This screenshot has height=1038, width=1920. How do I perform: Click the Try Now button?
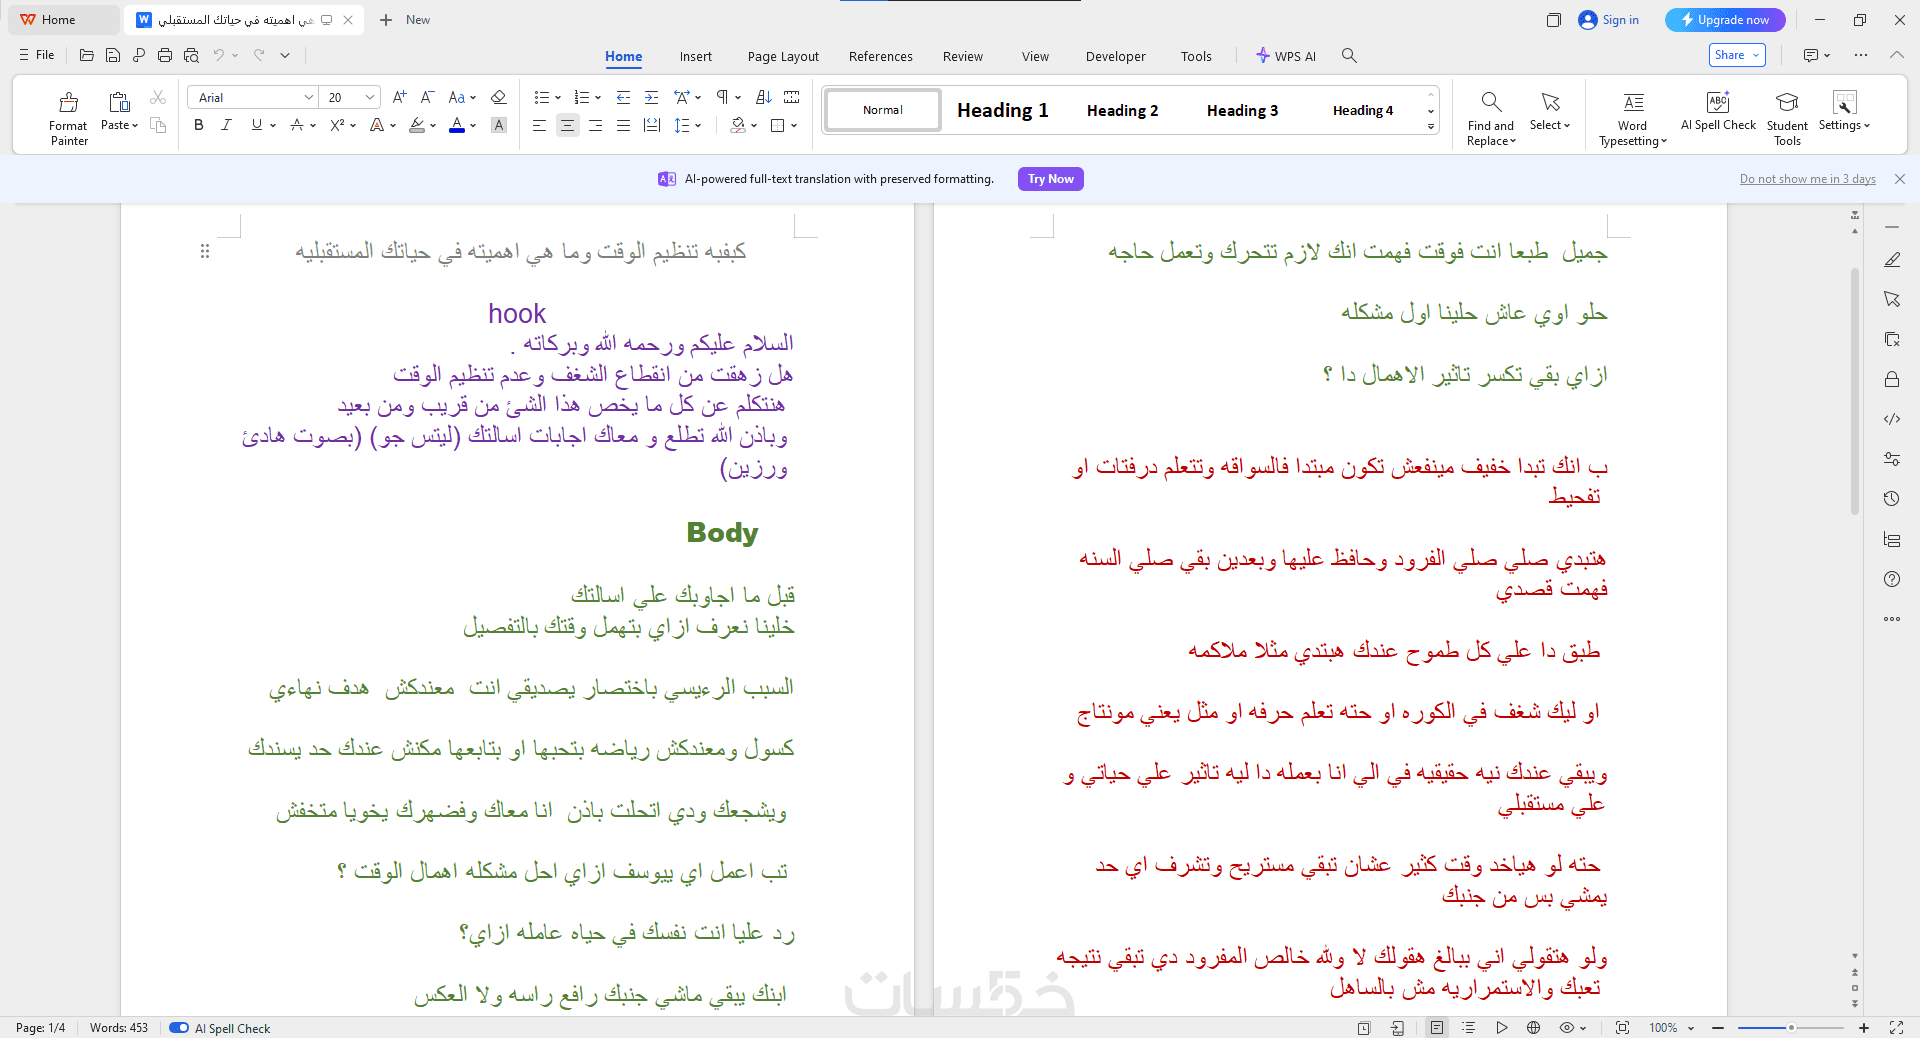point(1051,179)
